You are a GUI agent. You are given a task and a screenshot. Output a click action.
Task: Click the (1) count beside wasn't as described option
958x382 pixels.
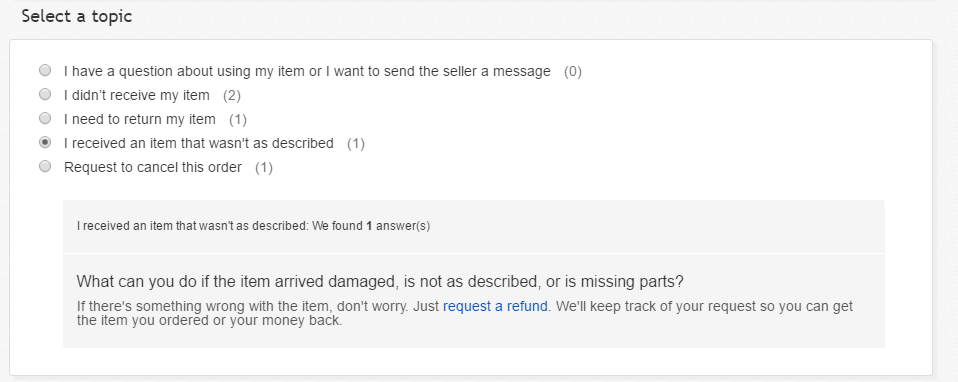356,144
